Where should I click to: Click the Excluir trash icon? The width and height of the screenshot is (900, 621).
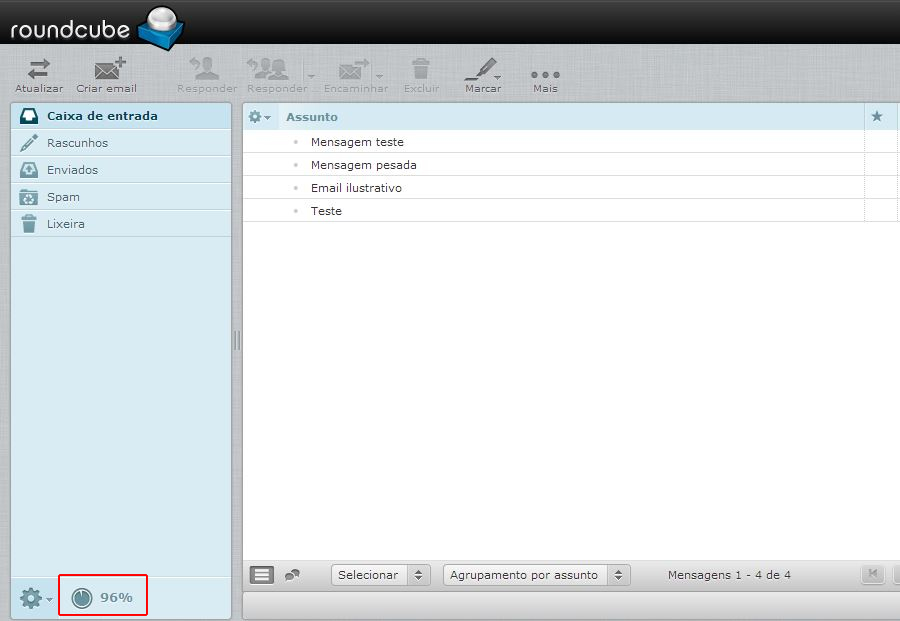(421, 74)
